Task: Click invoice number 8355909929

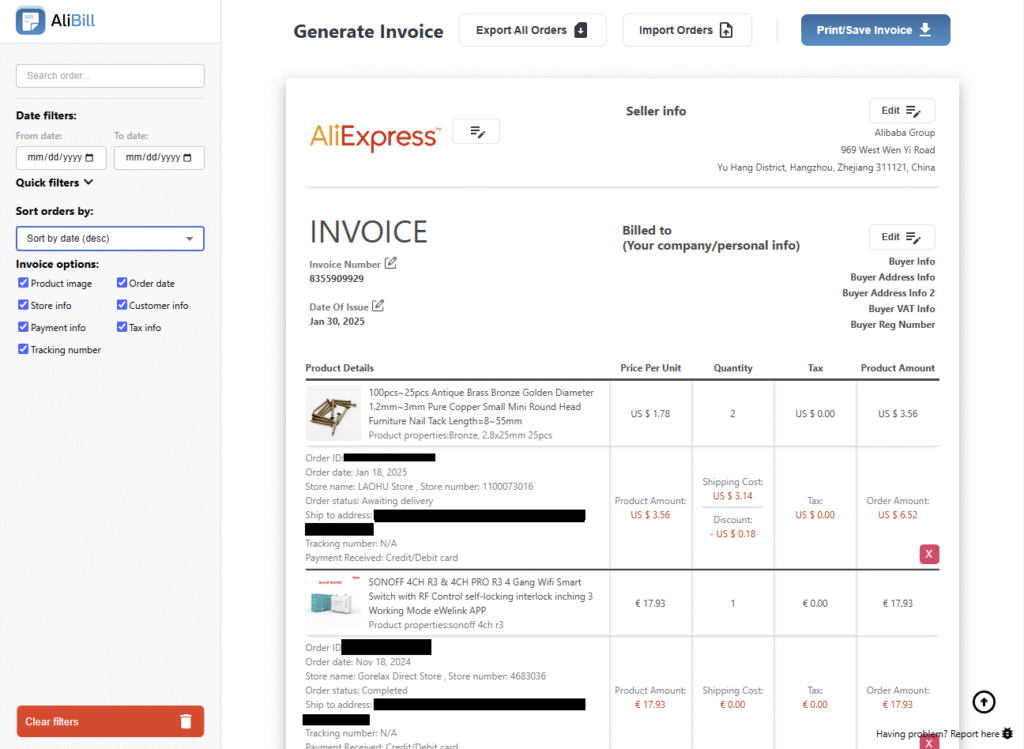Action: 336,279
